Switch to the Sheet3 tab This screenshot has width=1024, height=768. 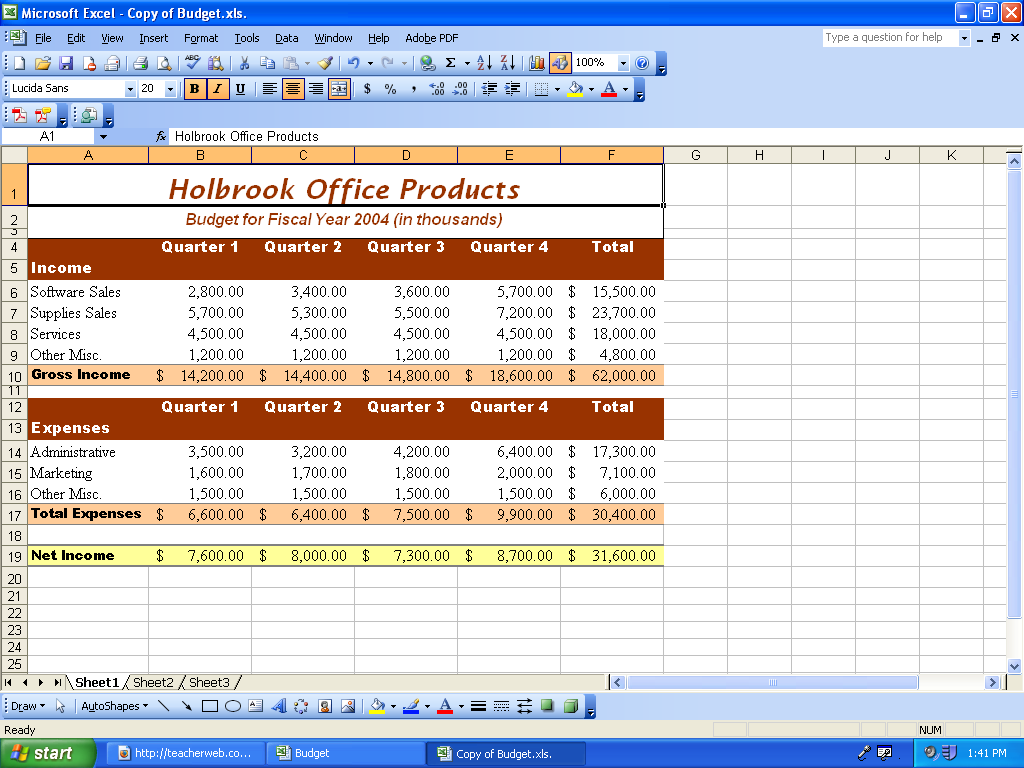pos(209,682)
